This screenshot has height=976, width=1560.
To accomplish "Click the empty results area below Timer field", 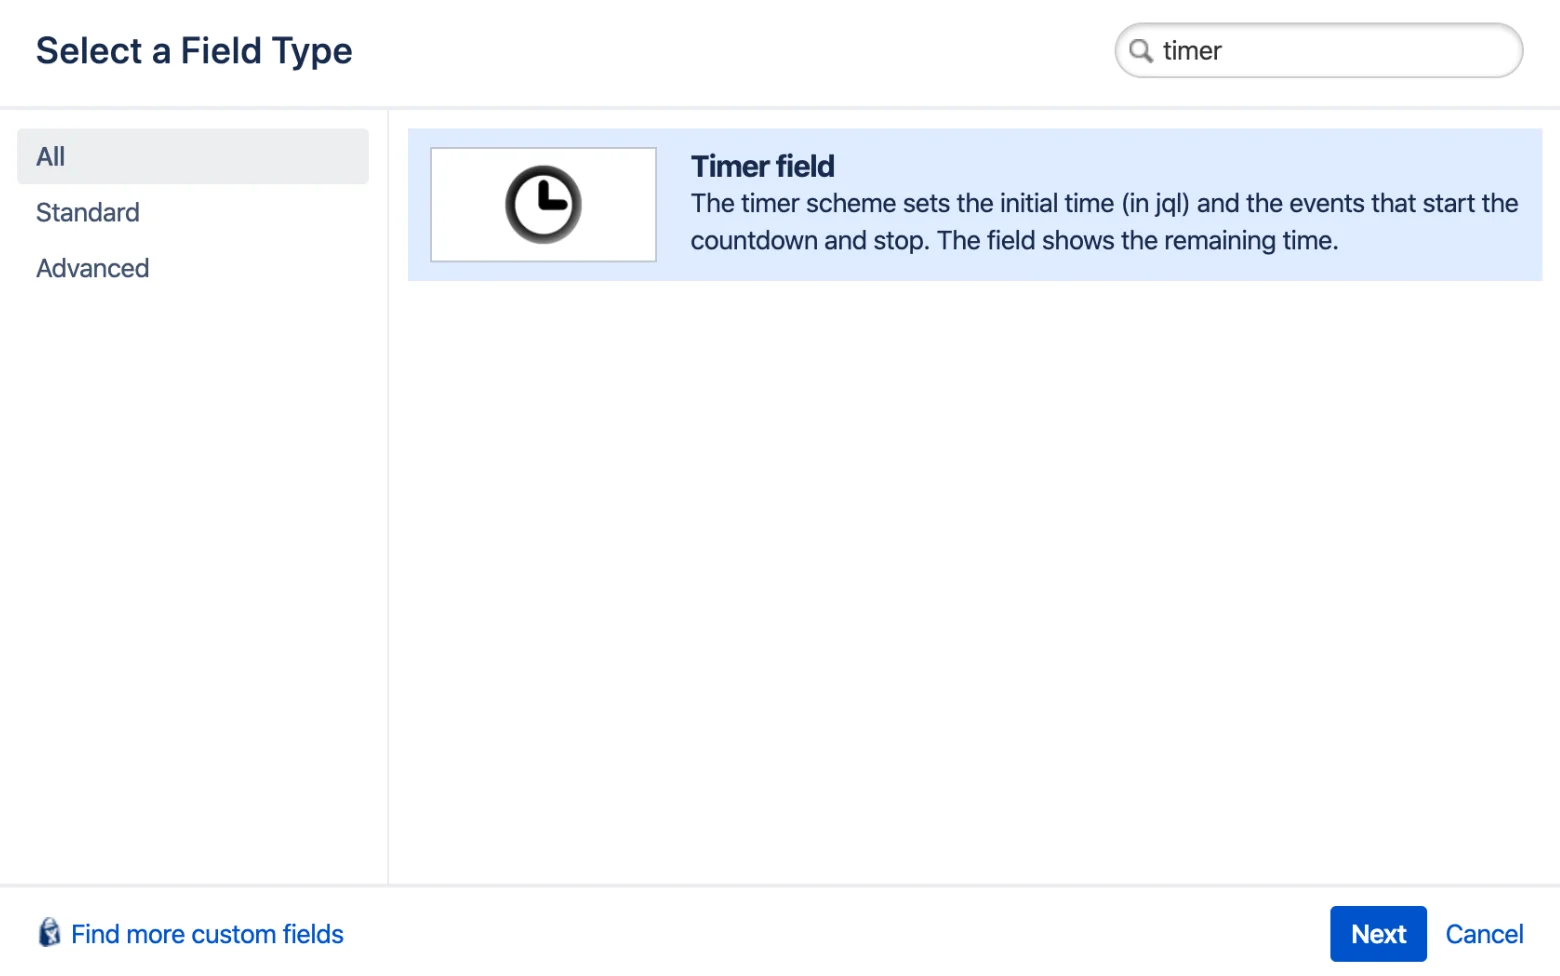I will coord(975,580).
